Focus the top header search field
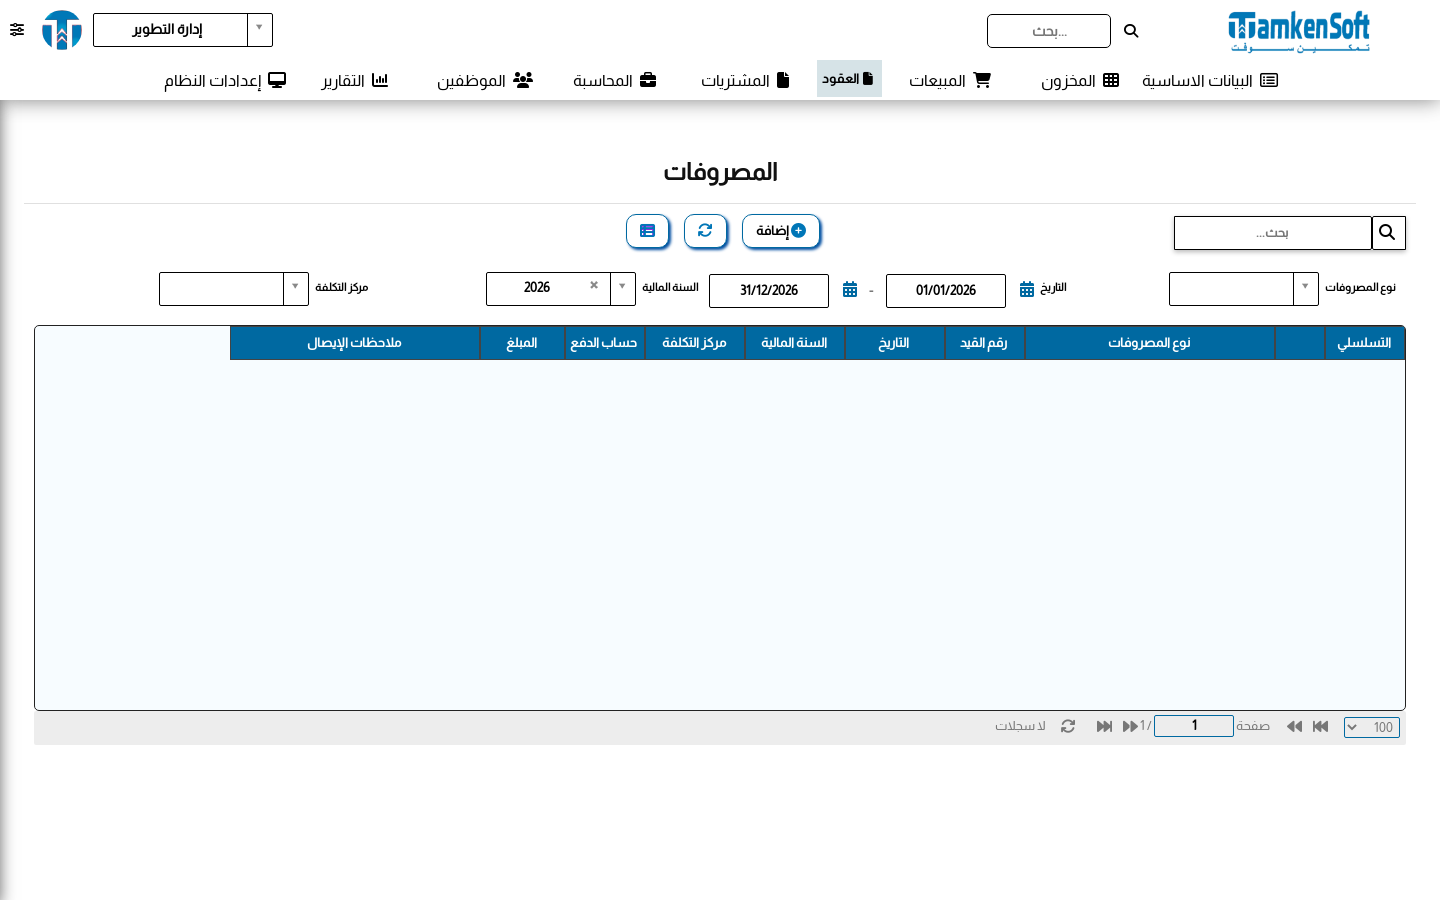Viewport: 1440px width, 900px height. (1049, 31)
